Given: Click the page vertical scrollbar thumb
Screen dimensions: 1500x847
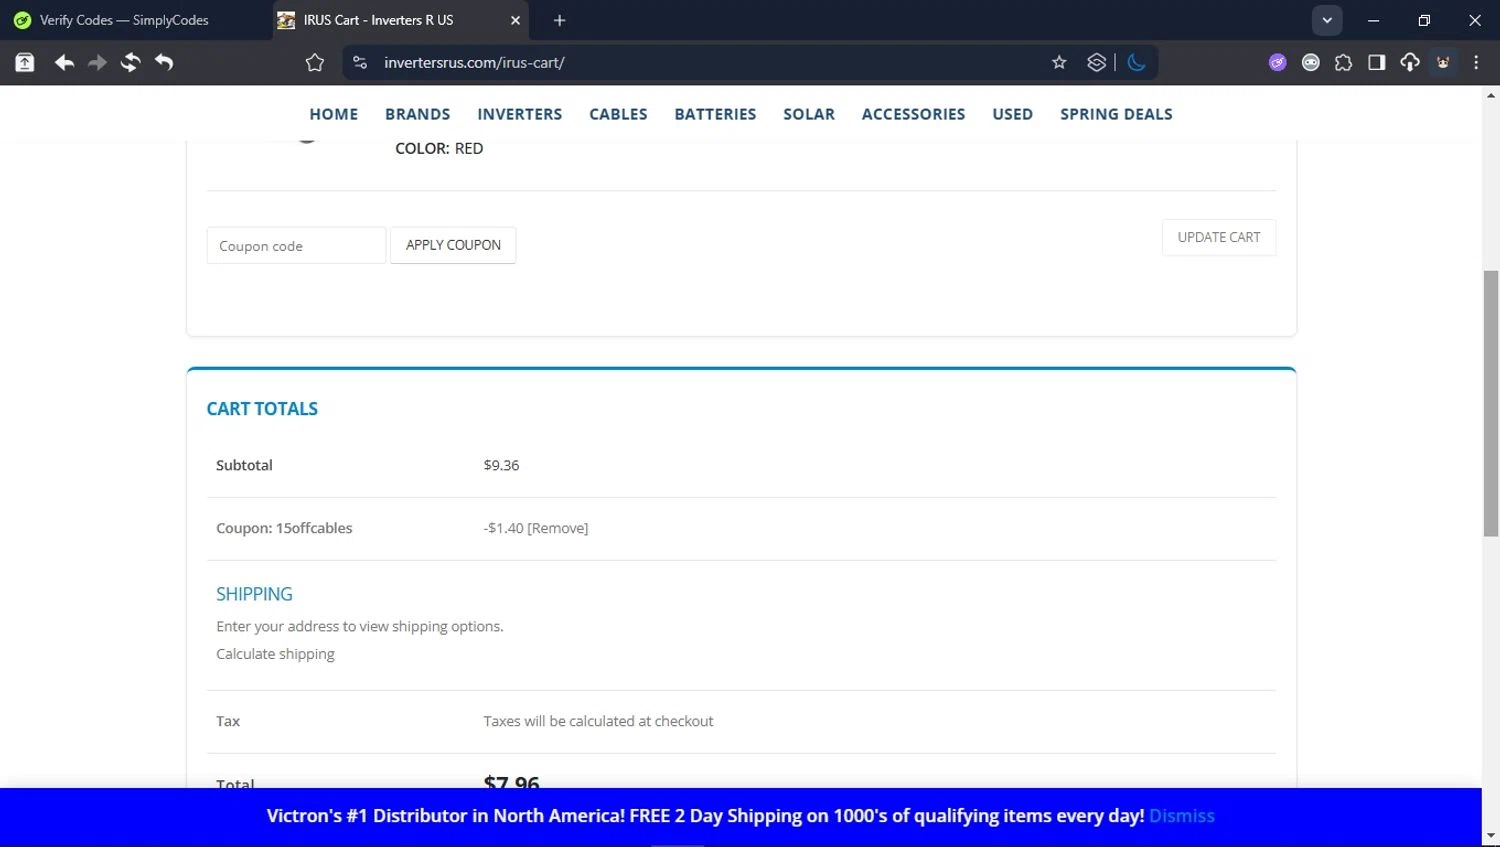Looking at the screenshot, I should (1491, 403).
